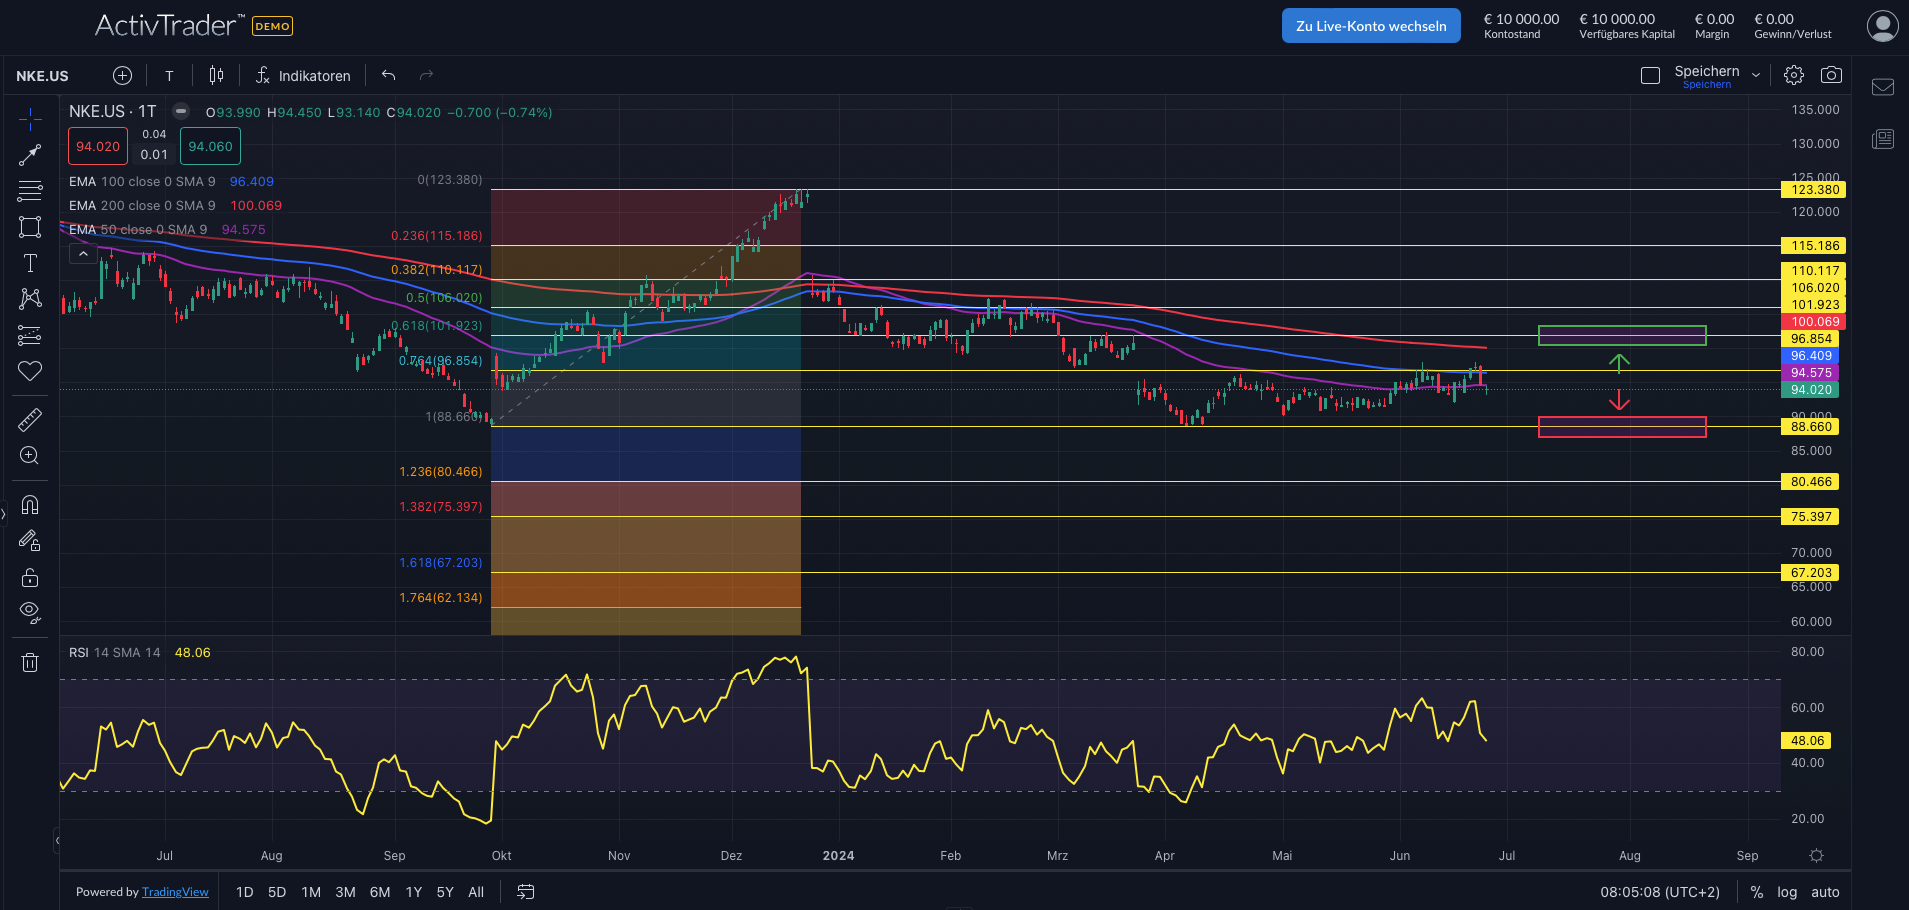Toggle the fullscreen checkbox near Speichern

click(x=1650, y=76)
